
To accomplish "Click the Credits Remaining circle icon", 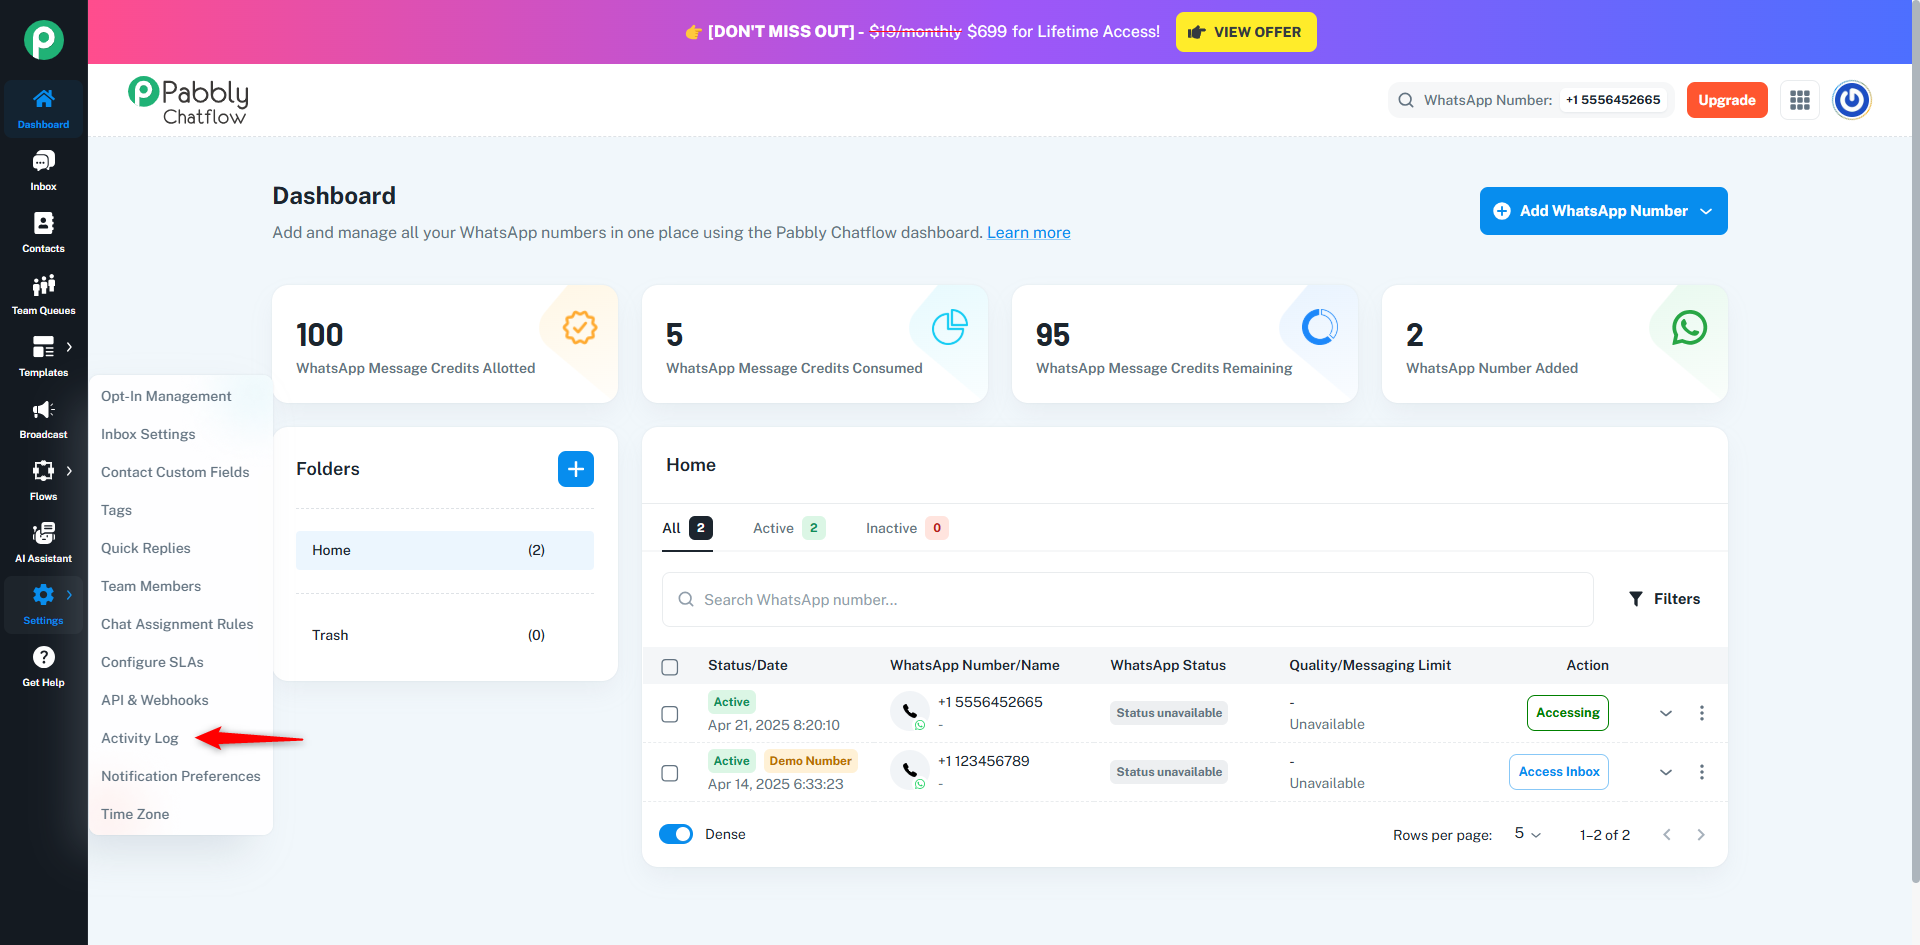I will pos(1319,327).
